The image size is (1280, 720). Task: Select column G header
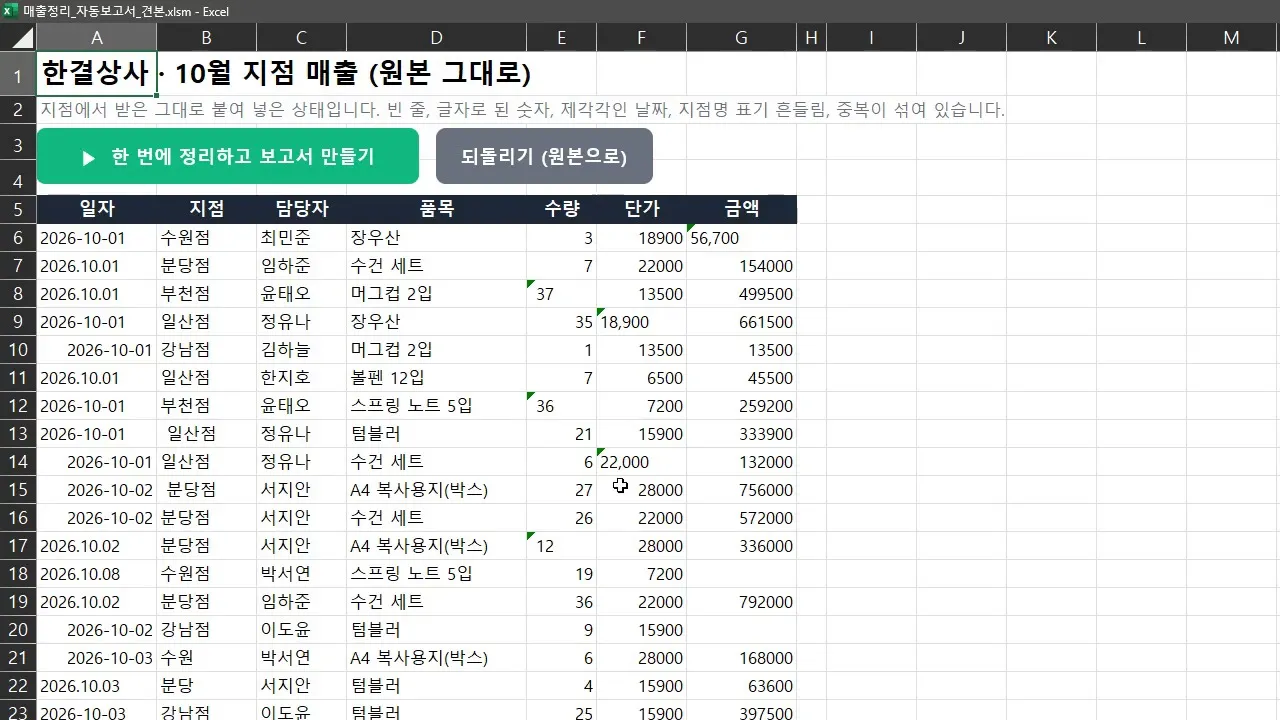741,38
